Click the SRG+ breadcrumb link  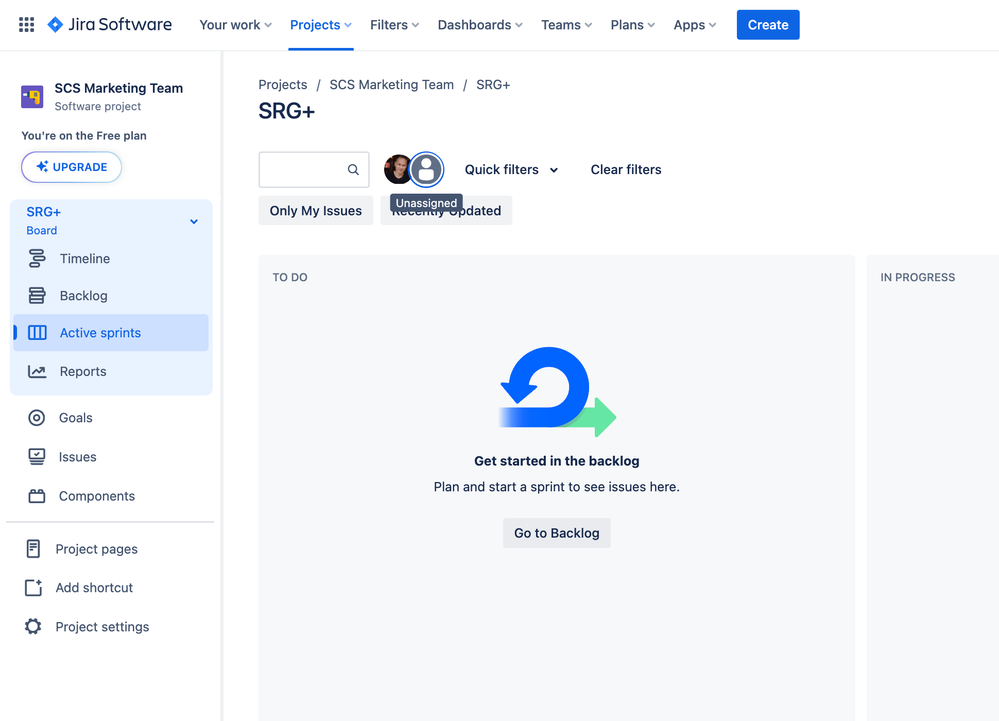[x=493, y=85]
